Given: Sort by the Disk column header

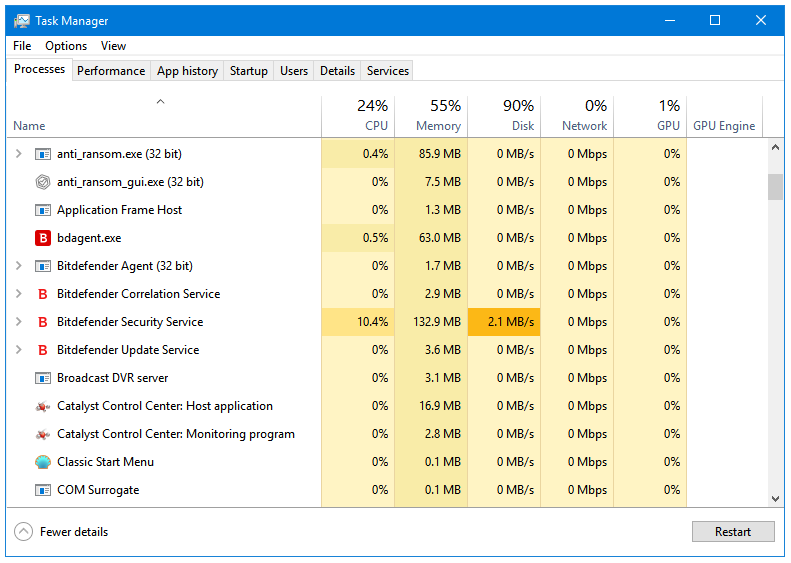Looking at the screenshot, I should [504, 117].
